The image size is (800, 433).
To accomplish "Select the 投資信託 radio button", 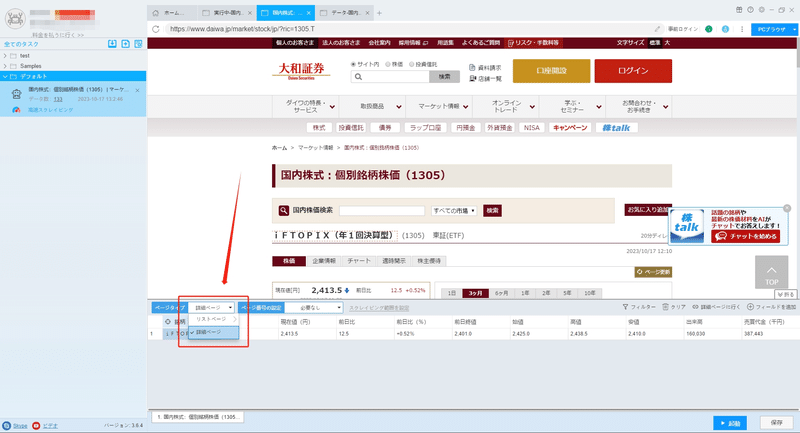I will [x=411, y=64].
